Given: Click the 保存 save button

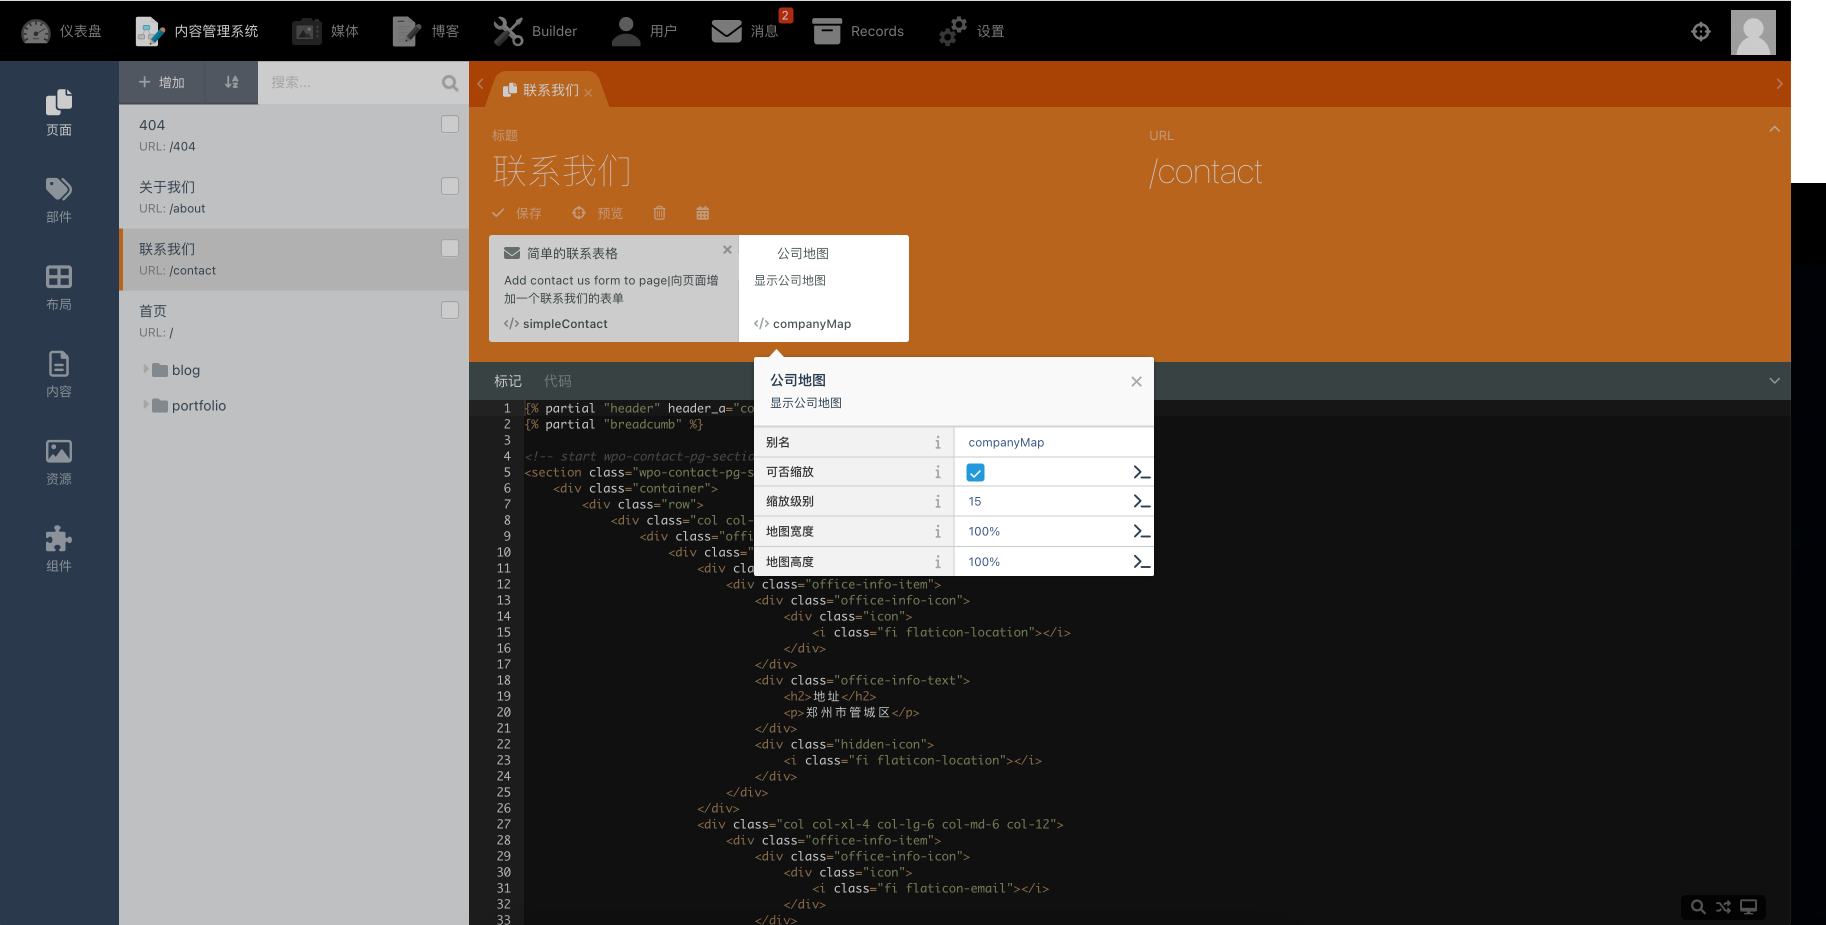Looking at the screenshot, I should coord(517,213).
